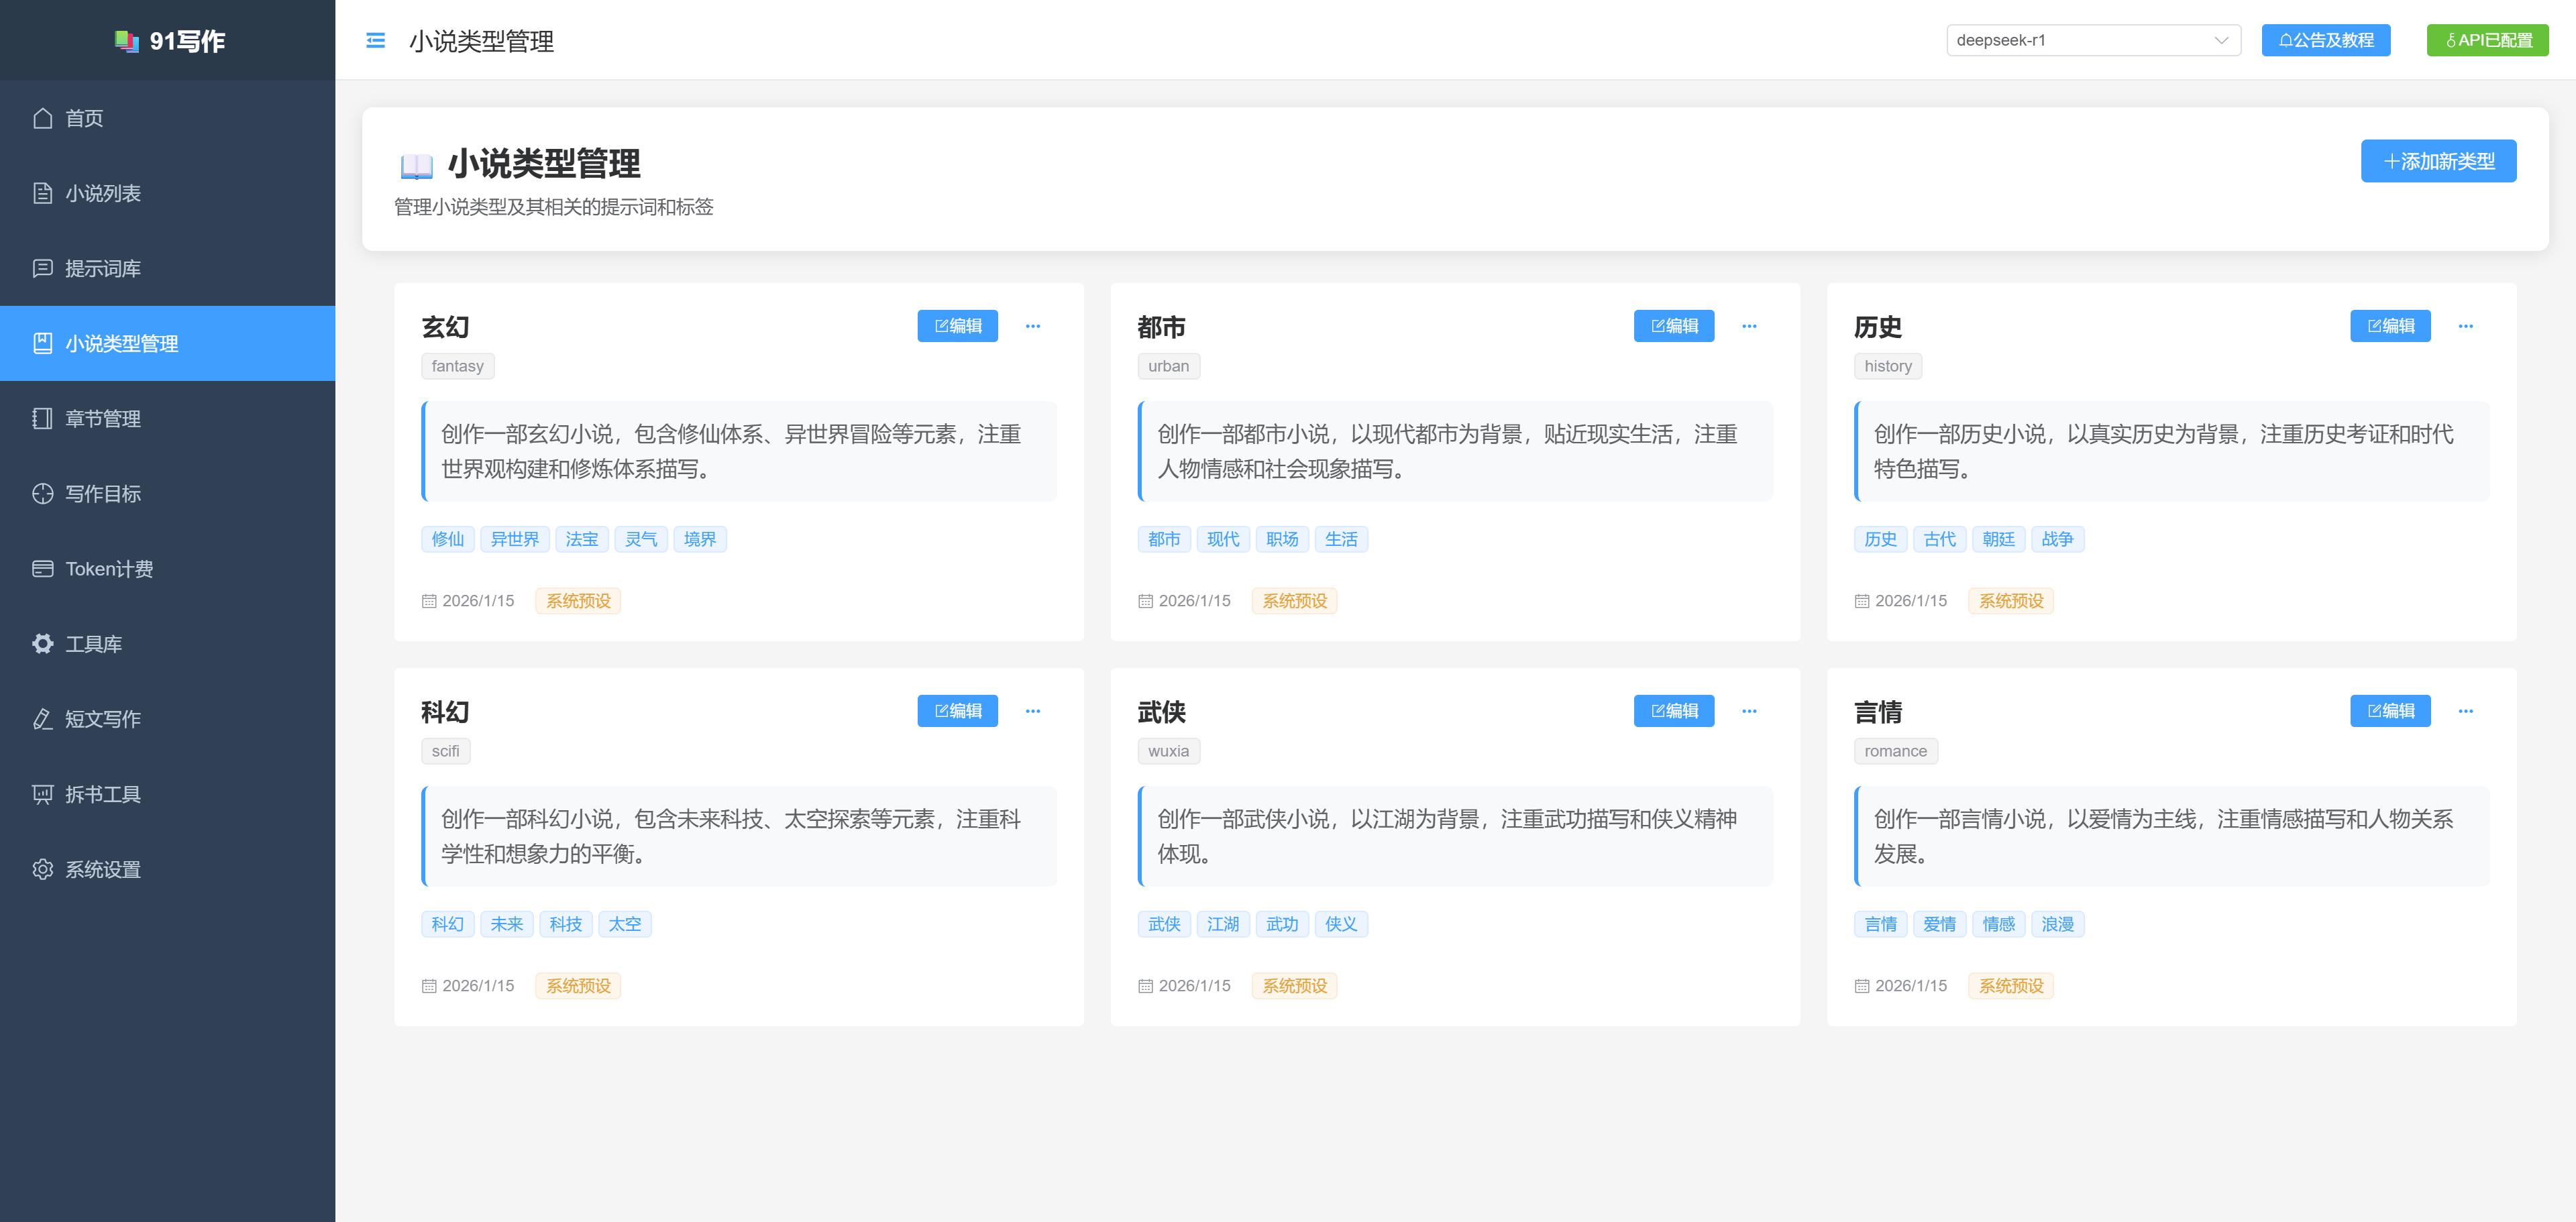Open 公告及教程 button
Viewport: 2576px width, 1222px height.
click(x=2325, y=41)
